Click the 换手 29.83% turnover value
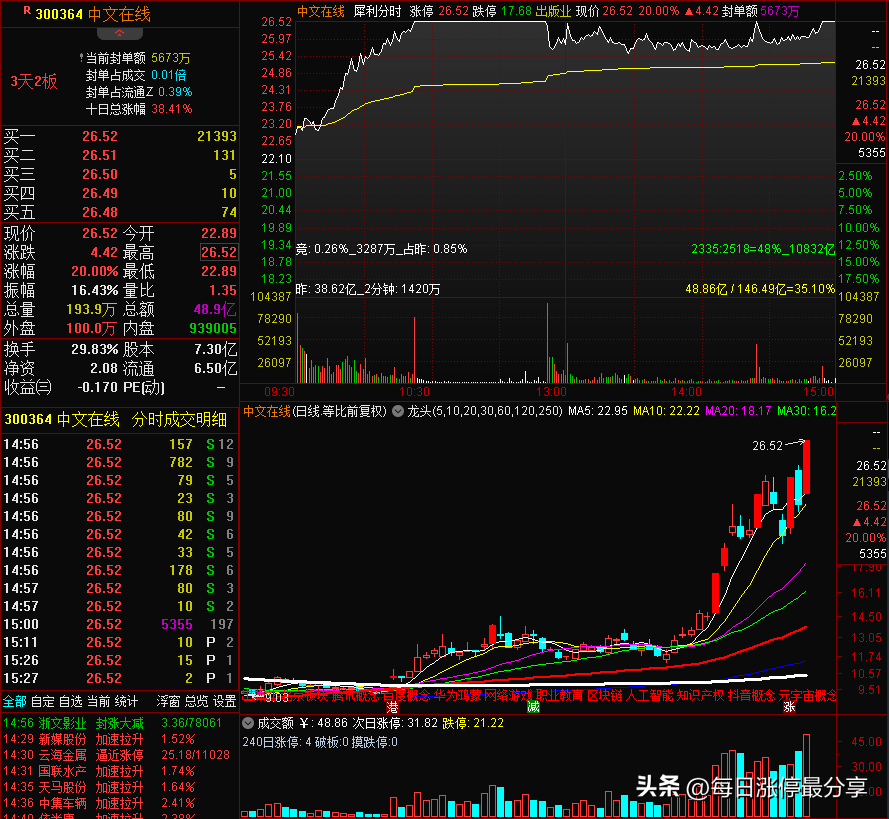Screen dimensions: 889x819 (x=95, y=349)
